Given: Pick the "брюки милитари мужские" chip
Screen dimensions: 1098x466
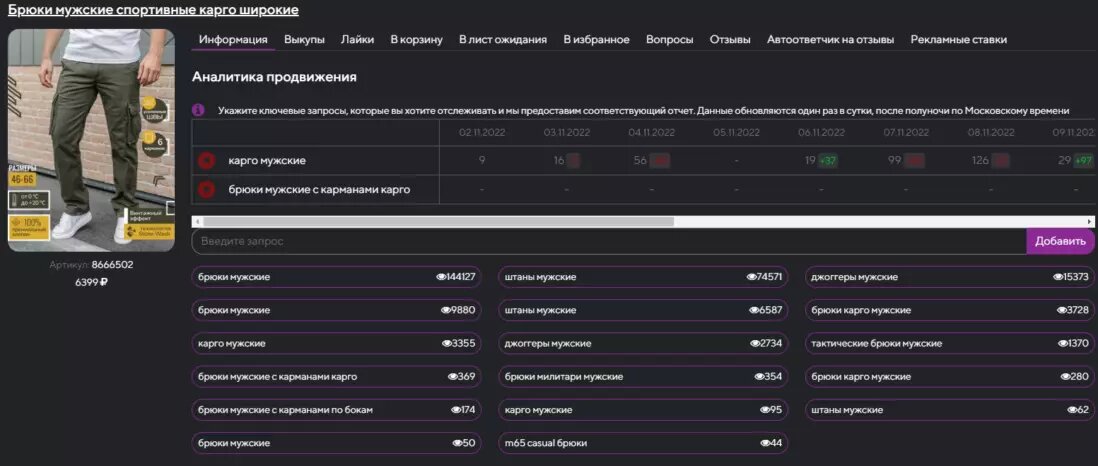Looking at the screenshot, I should [x=644, y=376].
